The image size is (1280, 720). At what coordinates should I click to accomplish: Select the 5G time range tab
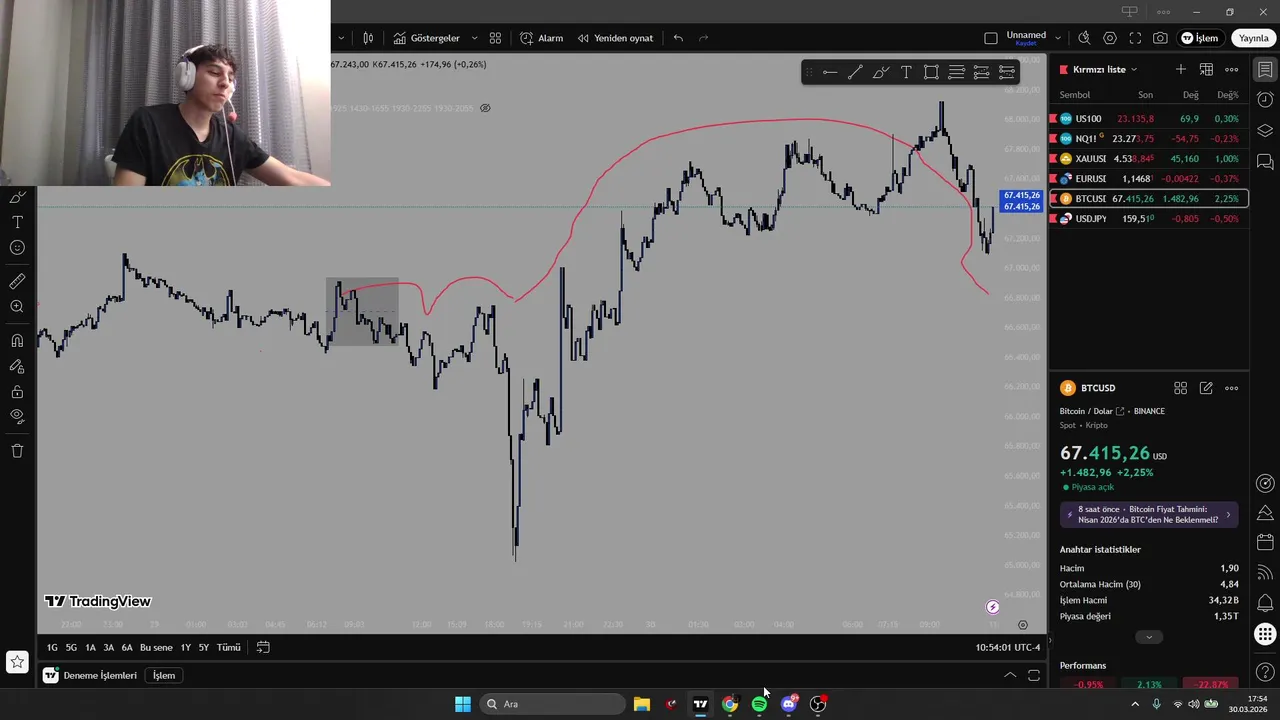[x=71, y=648]
